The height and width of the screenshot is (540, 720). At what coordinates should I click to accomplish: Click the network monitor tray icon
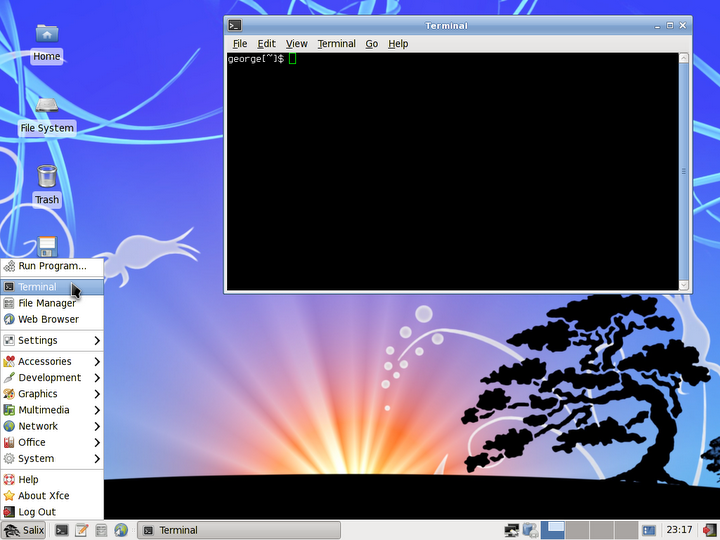click(x=511, y=530)
